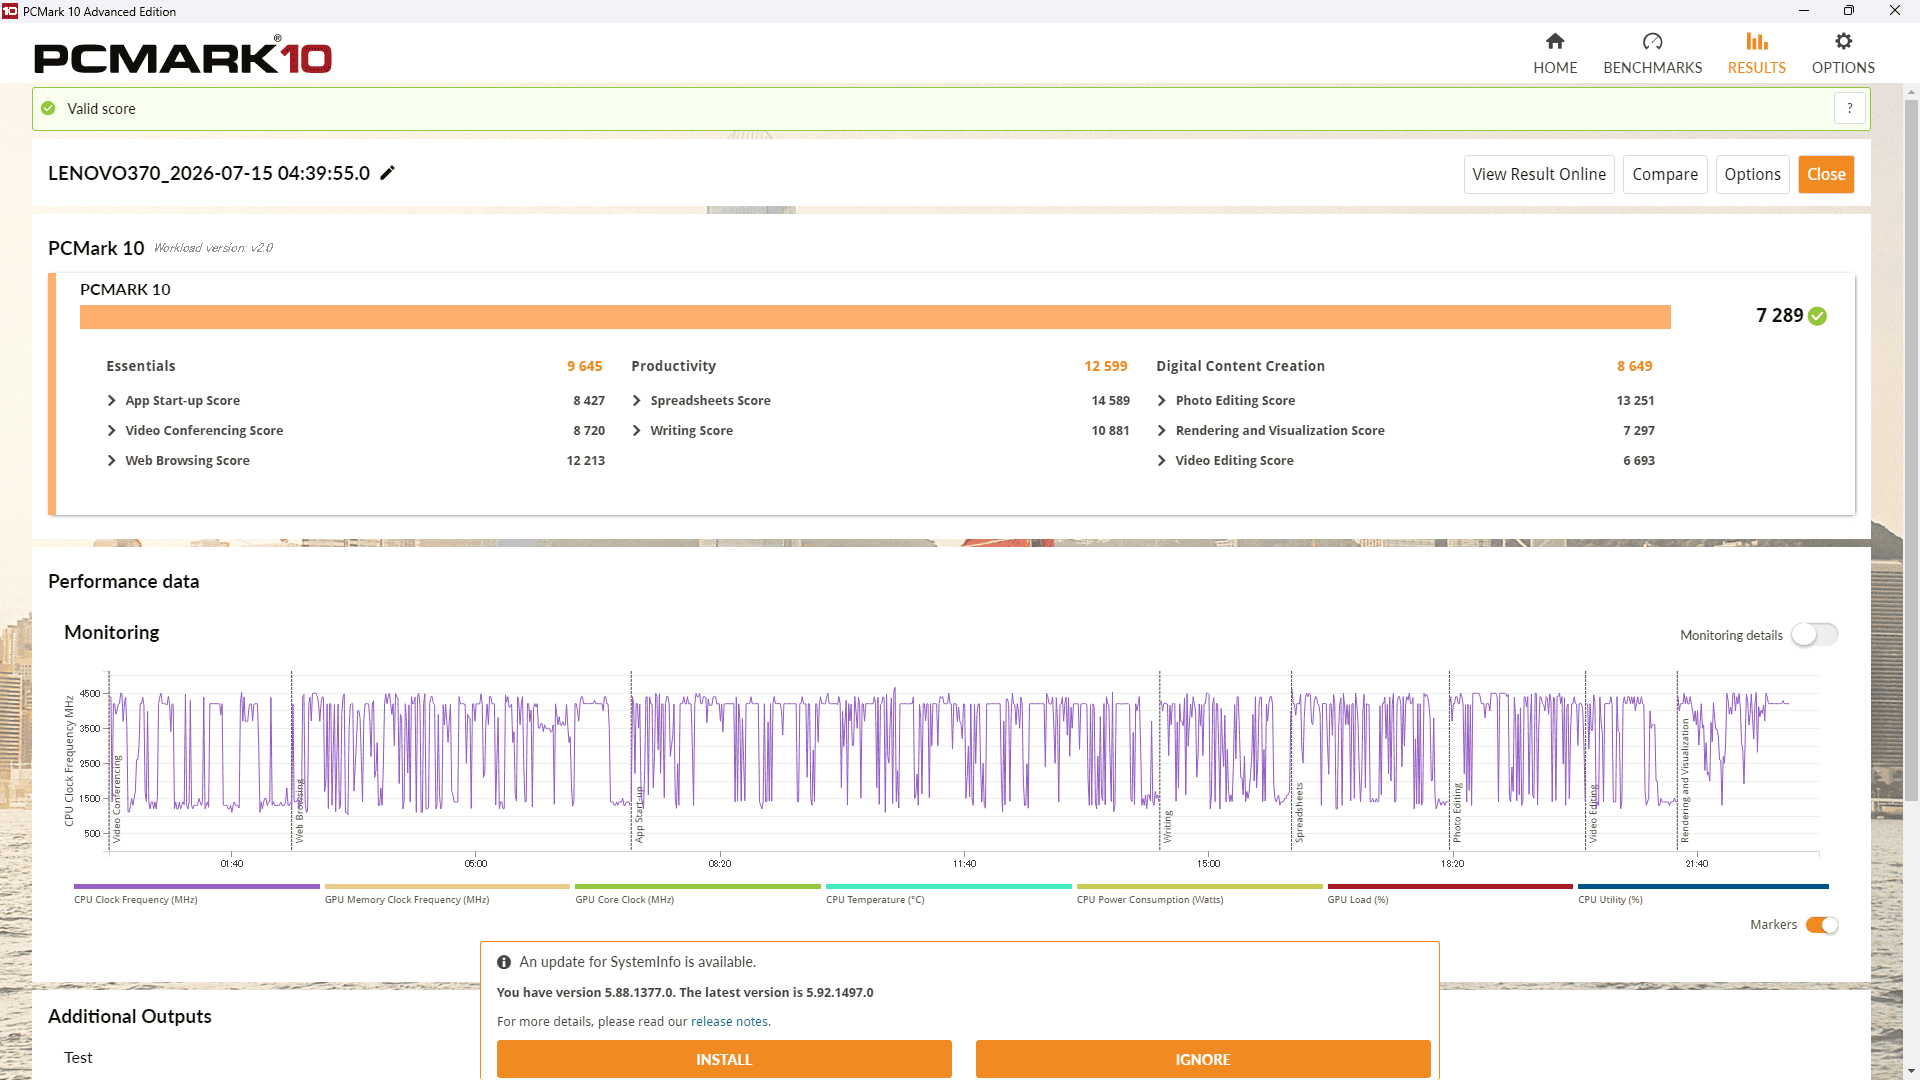1920x1080 pixels.
Task: Select the CPU Temperature legend color bar
Action: click(x=948, y=886)
